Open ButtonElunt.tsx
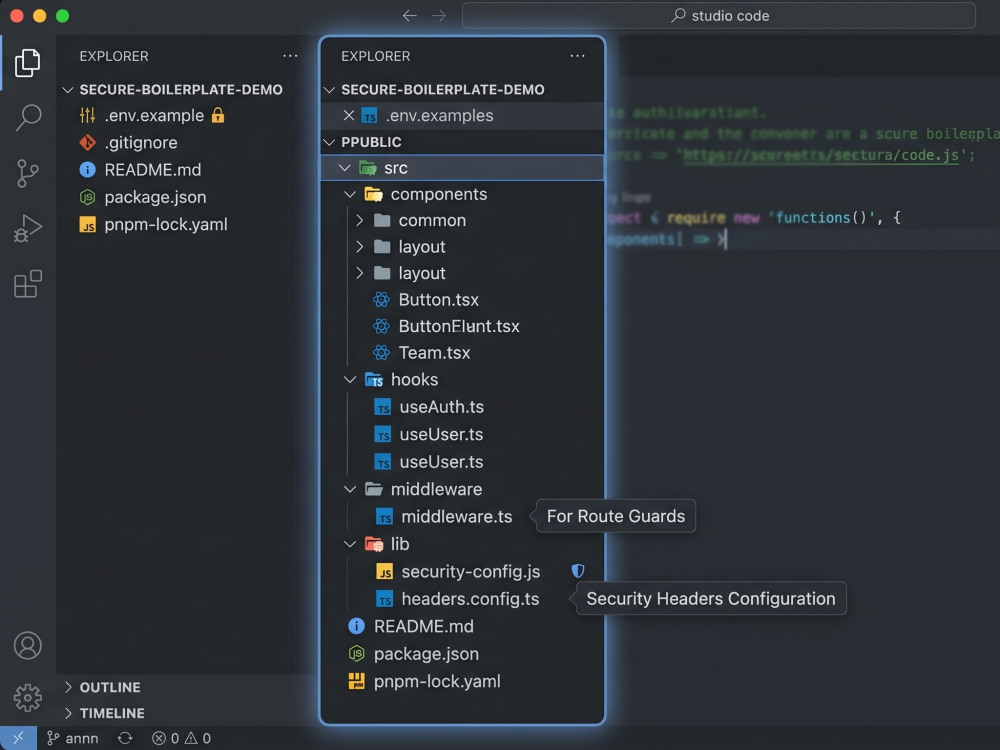The image size is (1000, 750). [x=459, y=326]
